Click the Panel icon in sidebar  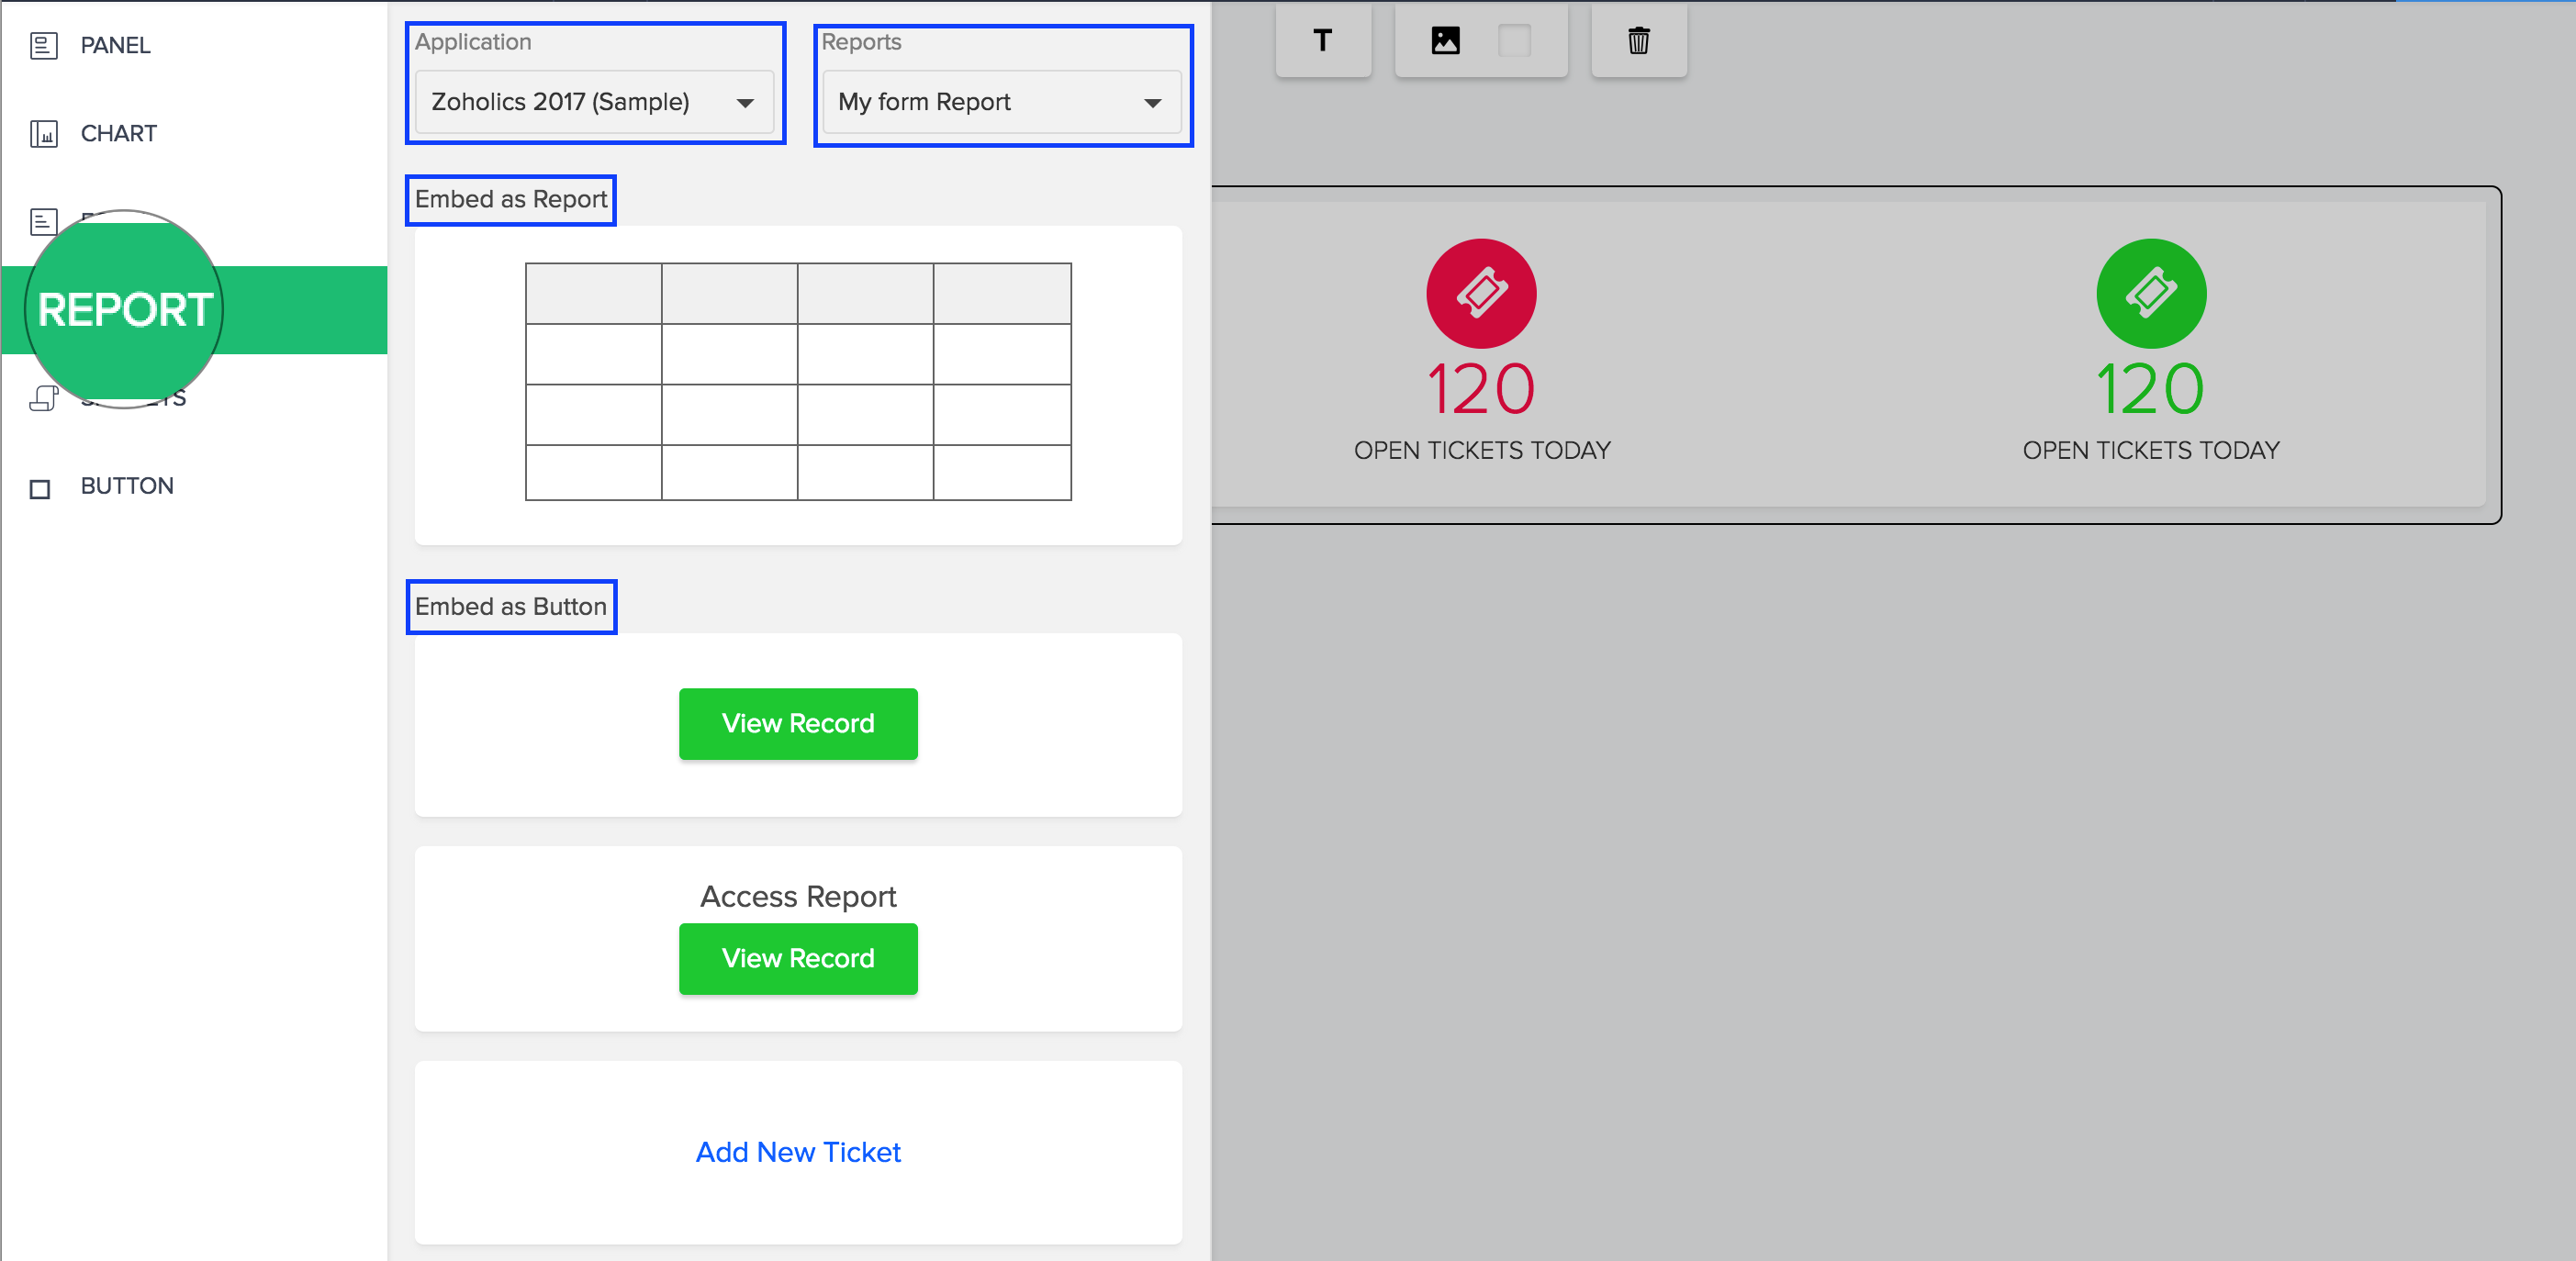coord(43,46)
